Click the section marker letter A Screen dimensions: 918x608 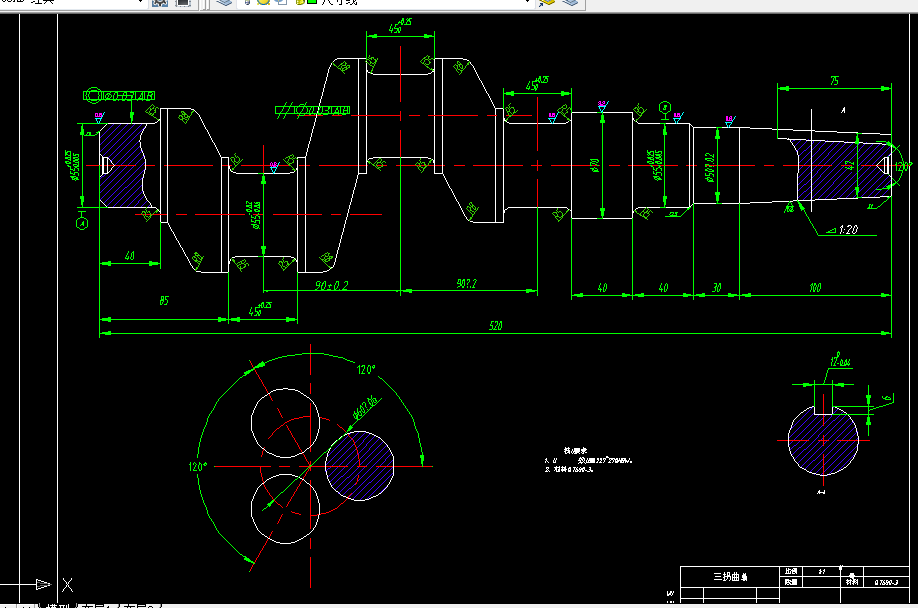(x=844, y=110)
